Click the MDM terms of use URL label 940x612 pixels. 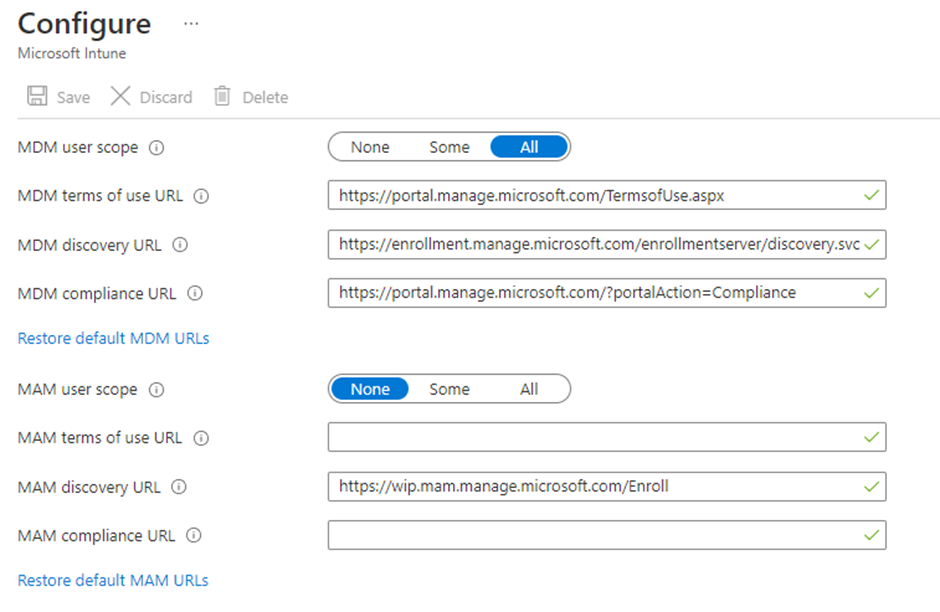point(100,196)
